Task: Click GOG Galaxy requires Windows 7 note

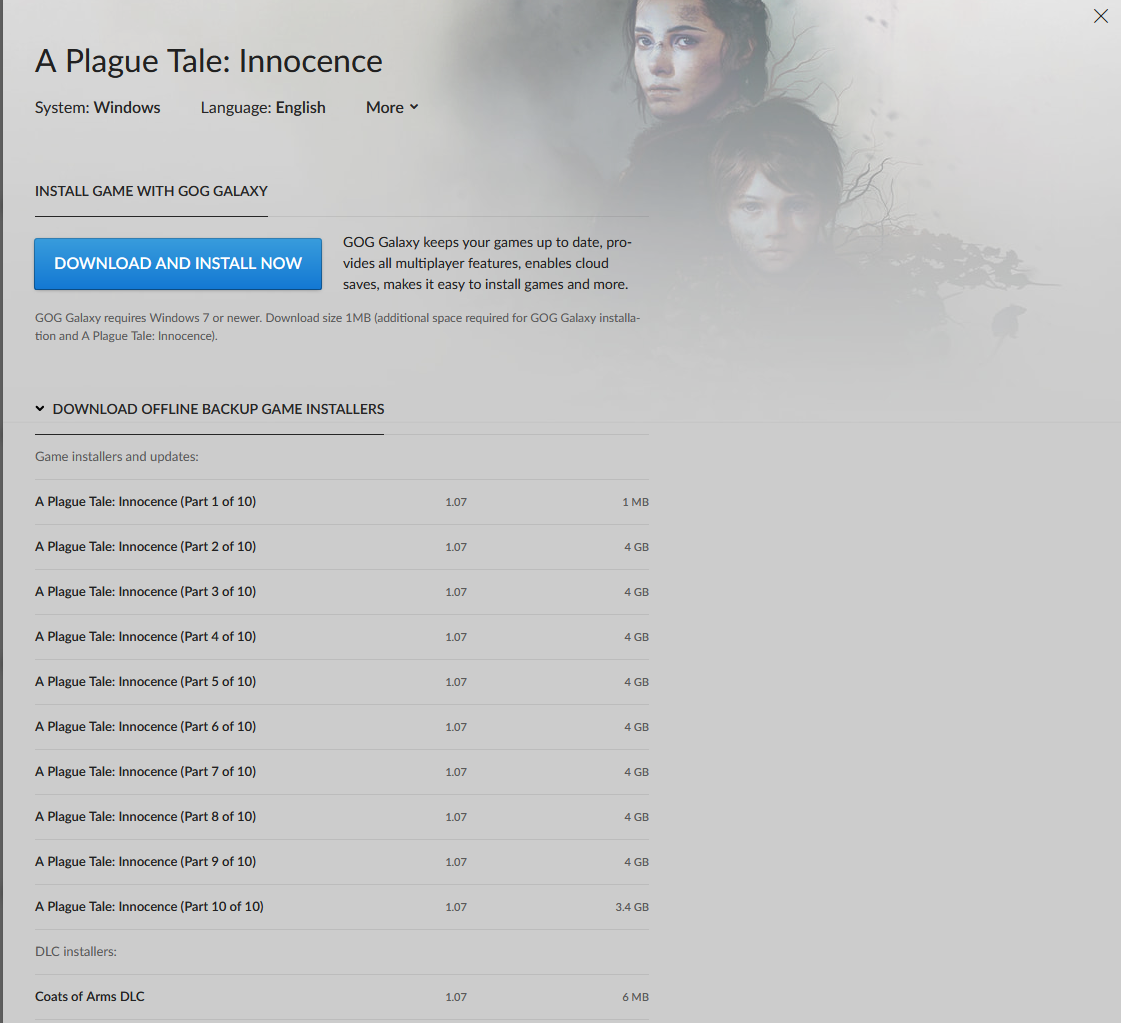Action: coord(337,327)
